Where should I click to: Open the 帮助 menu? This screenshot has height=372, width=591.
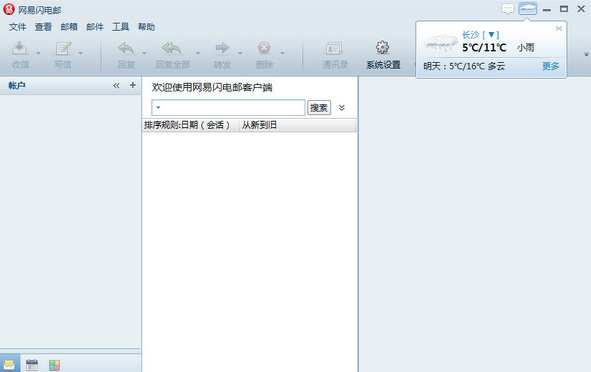(x=146, y=27)
